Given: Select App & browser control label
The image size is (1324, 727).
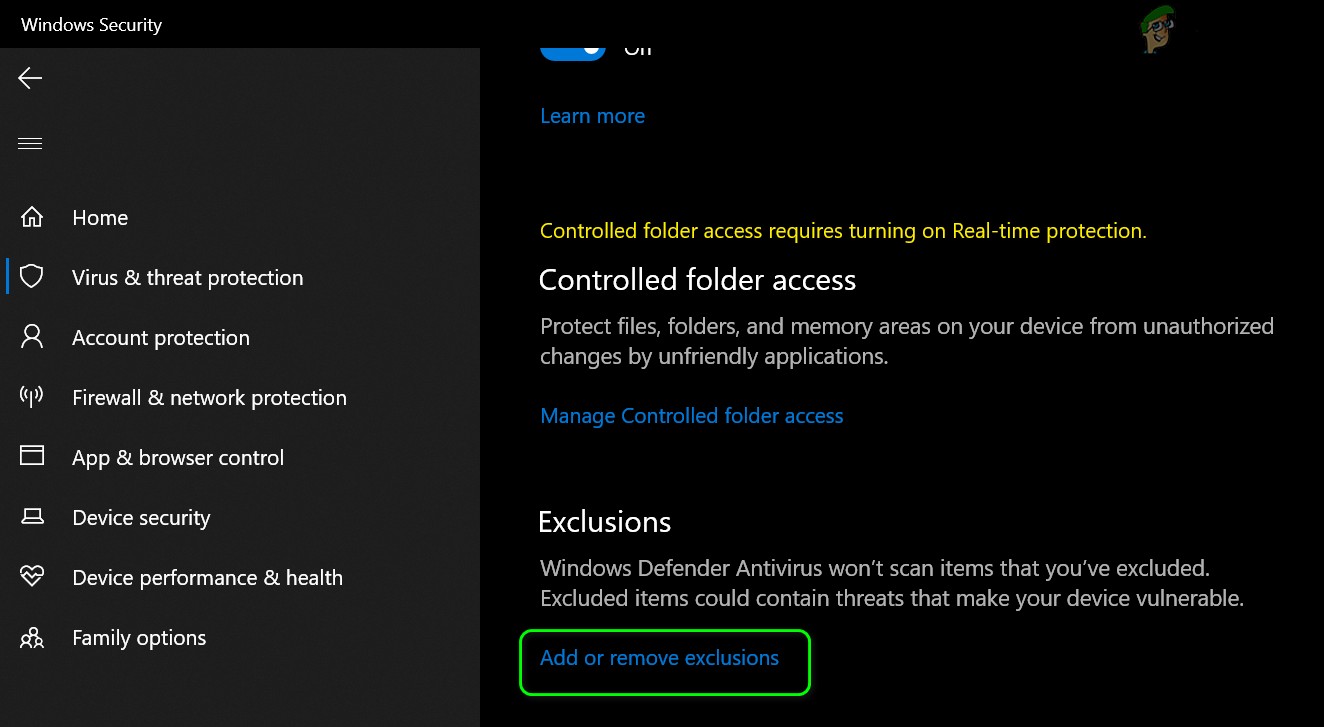Looking at the screenshot, I should click(178, 458).
